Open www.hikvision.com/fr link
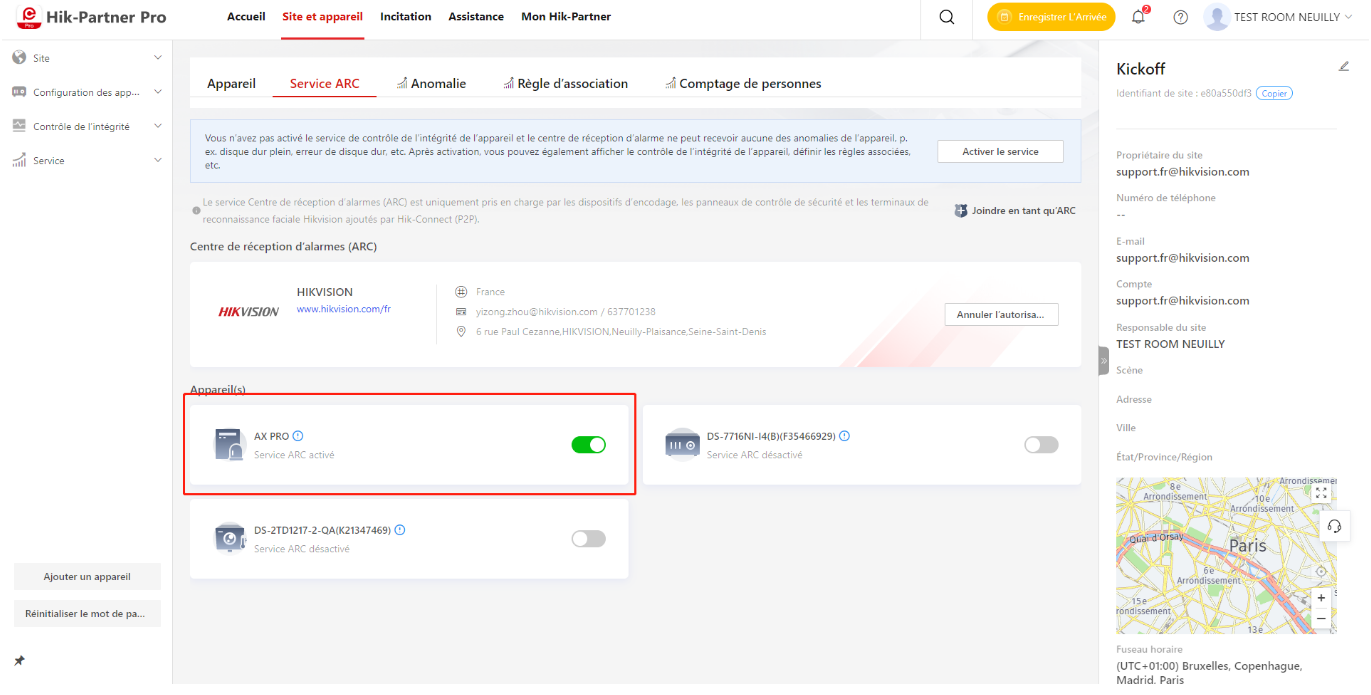 pos(344,309)
